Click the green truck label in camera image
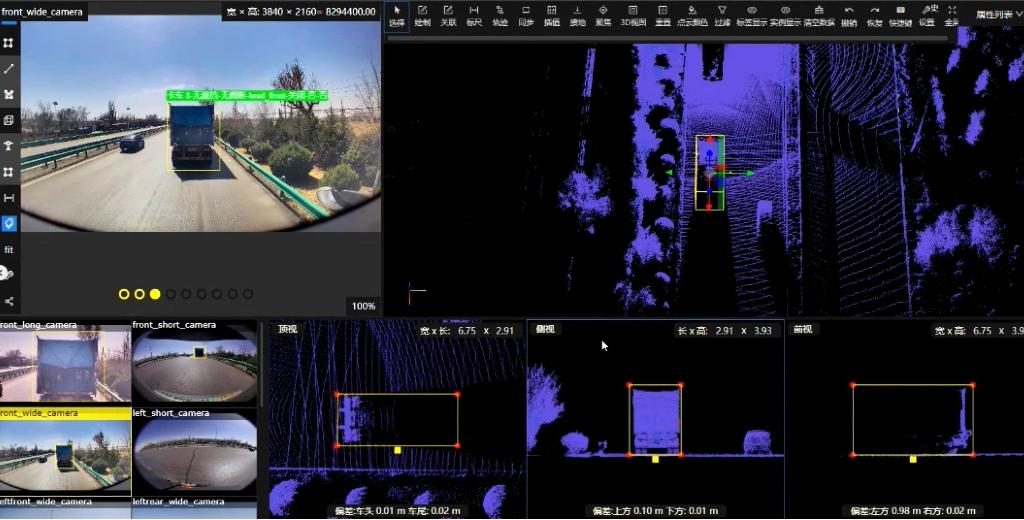1024x520 pixels. 247,95
